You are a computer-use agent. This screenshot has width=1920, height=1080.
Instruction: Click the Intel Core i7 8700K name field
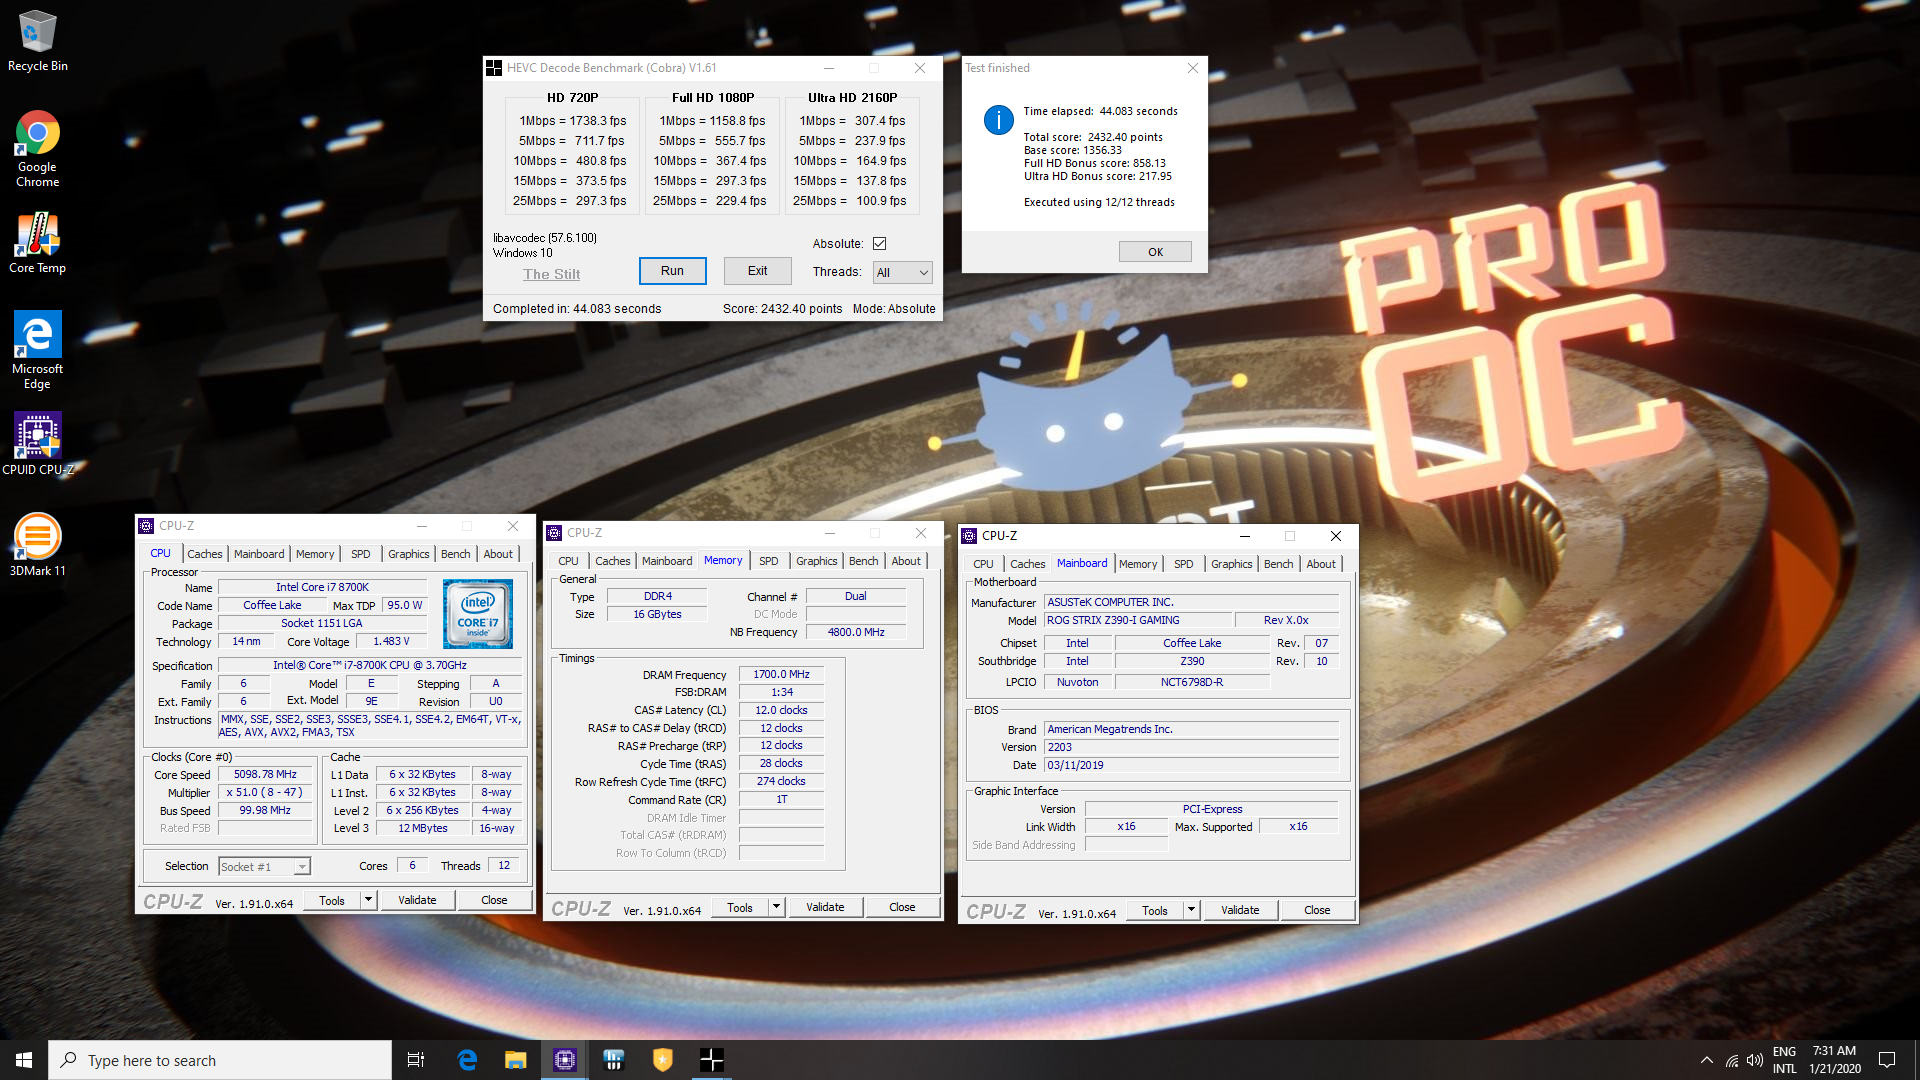[322, 588]
